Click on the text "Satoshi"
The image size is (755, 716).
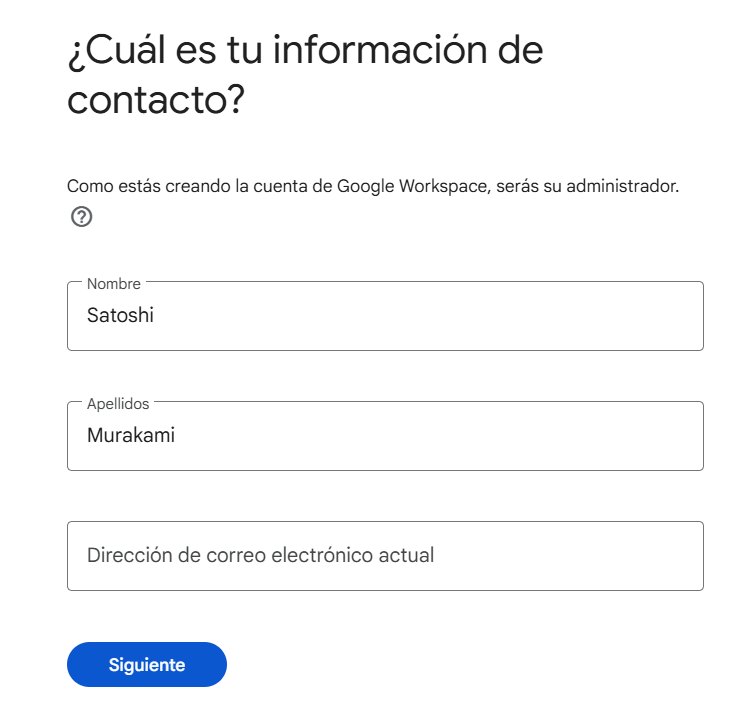120,315
